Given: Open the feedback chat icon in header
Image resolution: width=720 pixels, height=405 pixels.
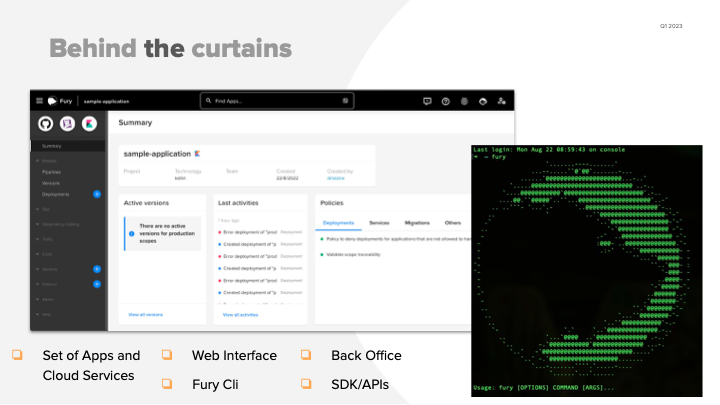Looking at the screenshot, I should click(x=427, y=101).
